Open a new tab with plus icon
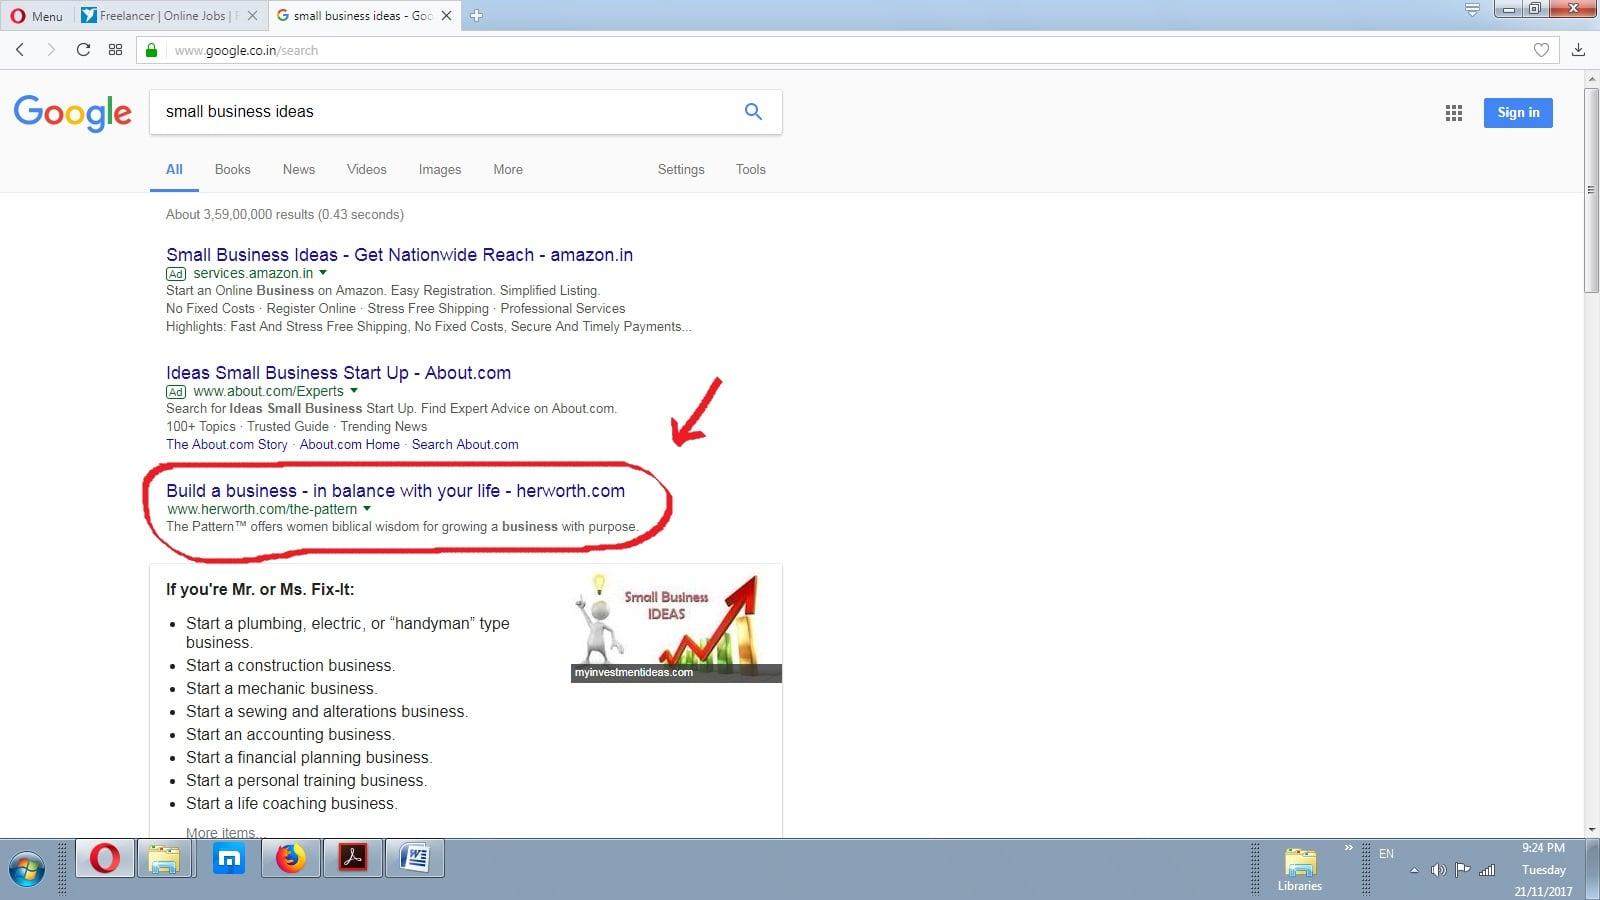Viewport: 1600px width, 900px height. pos(477,16)
